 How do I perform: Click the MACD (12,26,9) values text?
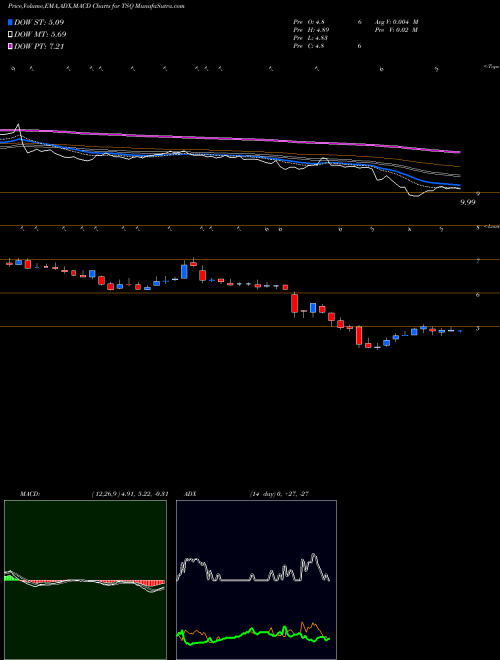(130, 494)
